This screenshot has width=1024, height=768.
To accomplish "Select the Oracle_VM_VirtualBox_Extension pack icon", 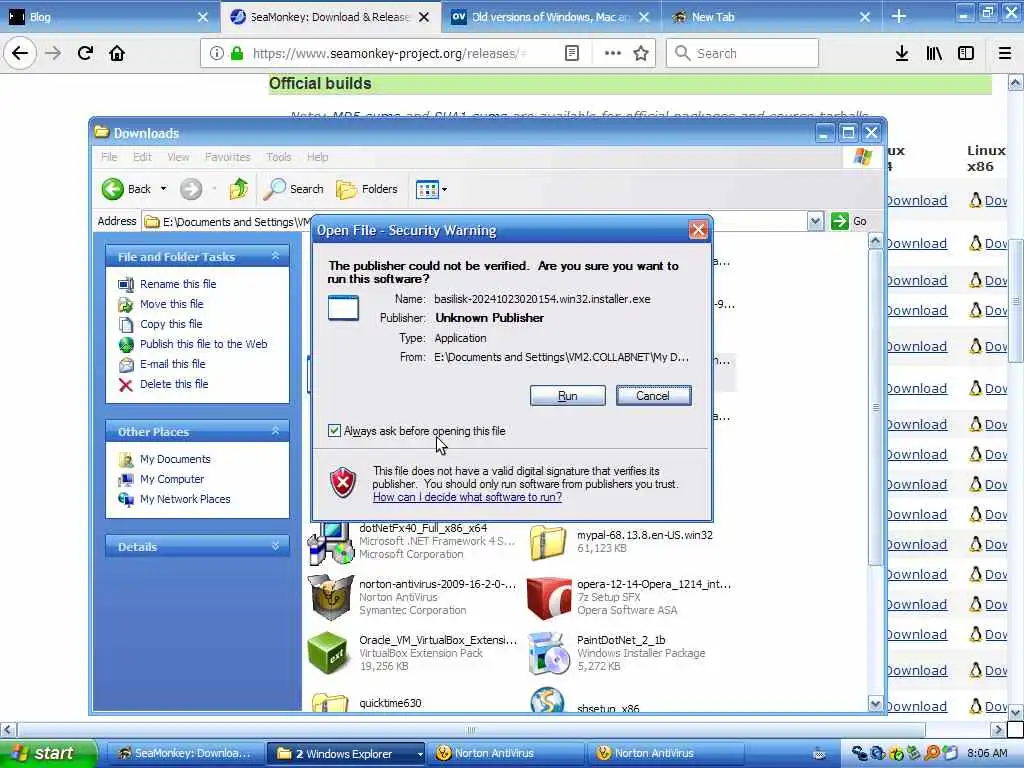I will click(x=328, y=652).
